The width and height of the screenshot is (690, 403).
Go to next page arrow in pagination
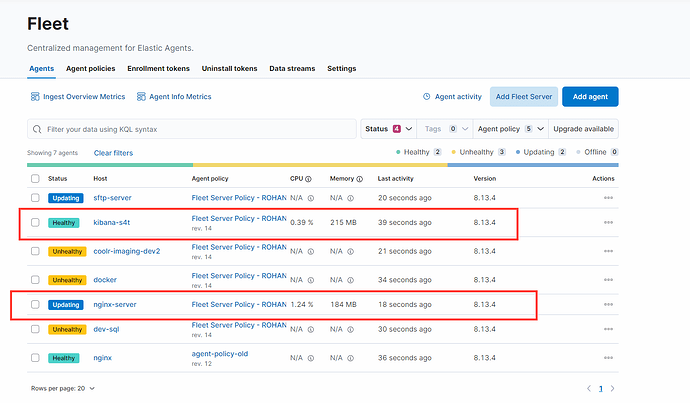[x=612, y=388]
